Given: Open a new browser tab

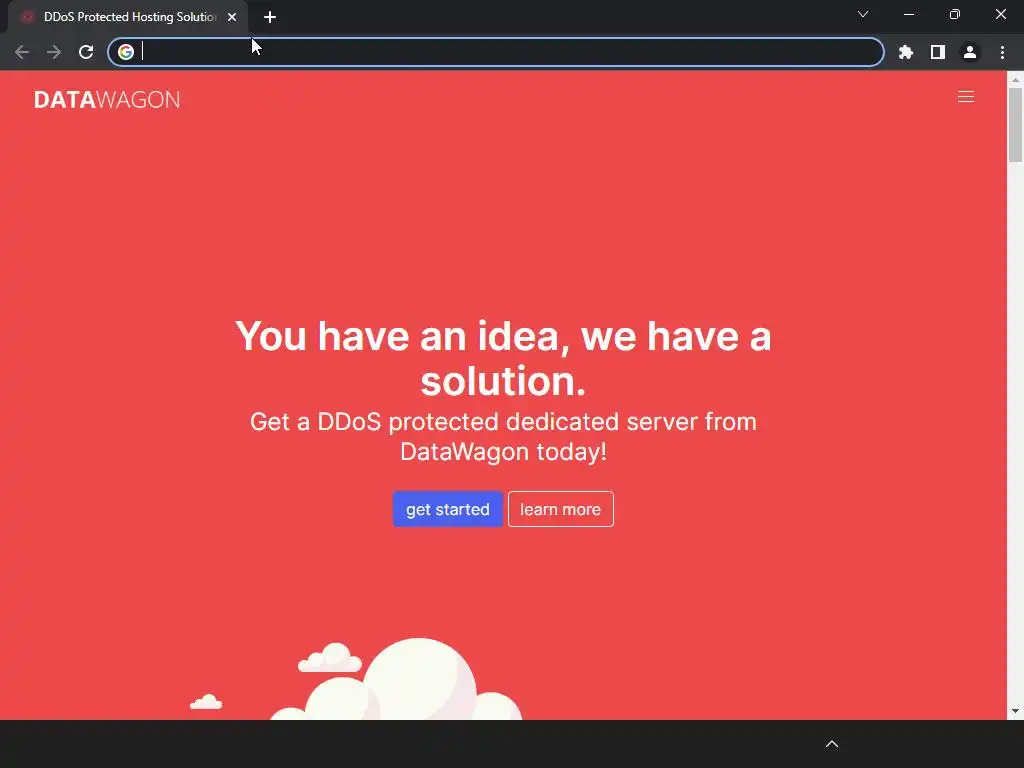Looking at the screenshot, I should 270,17.
